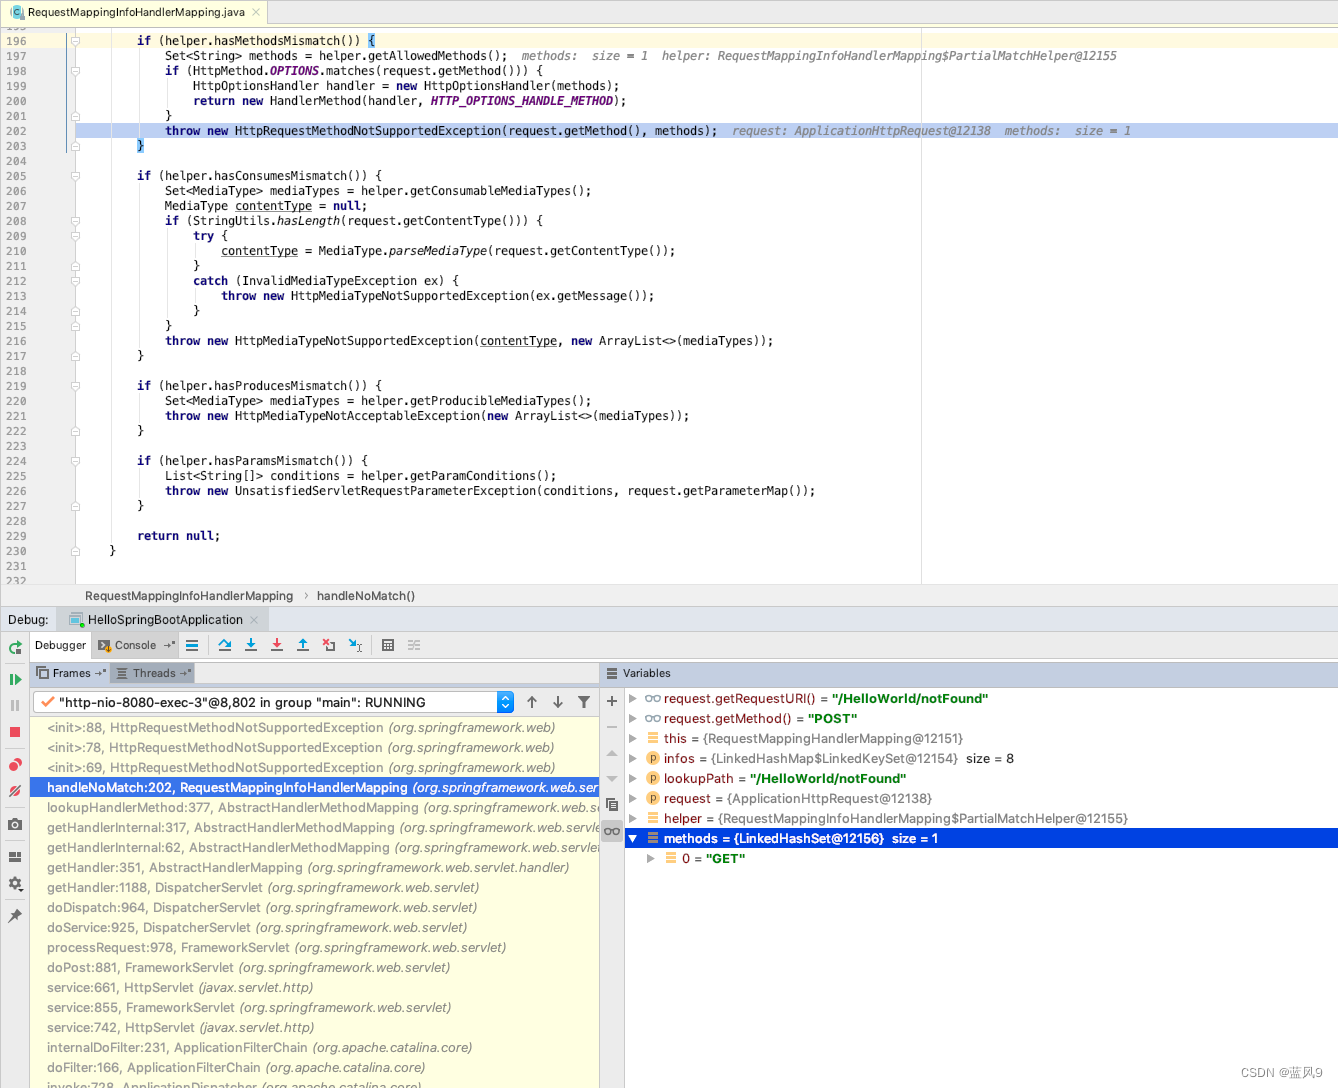Screen dimensions: 1338x1088
Task: Select the lookupHandlerMethod:377 stack frame
Action: 314,808
